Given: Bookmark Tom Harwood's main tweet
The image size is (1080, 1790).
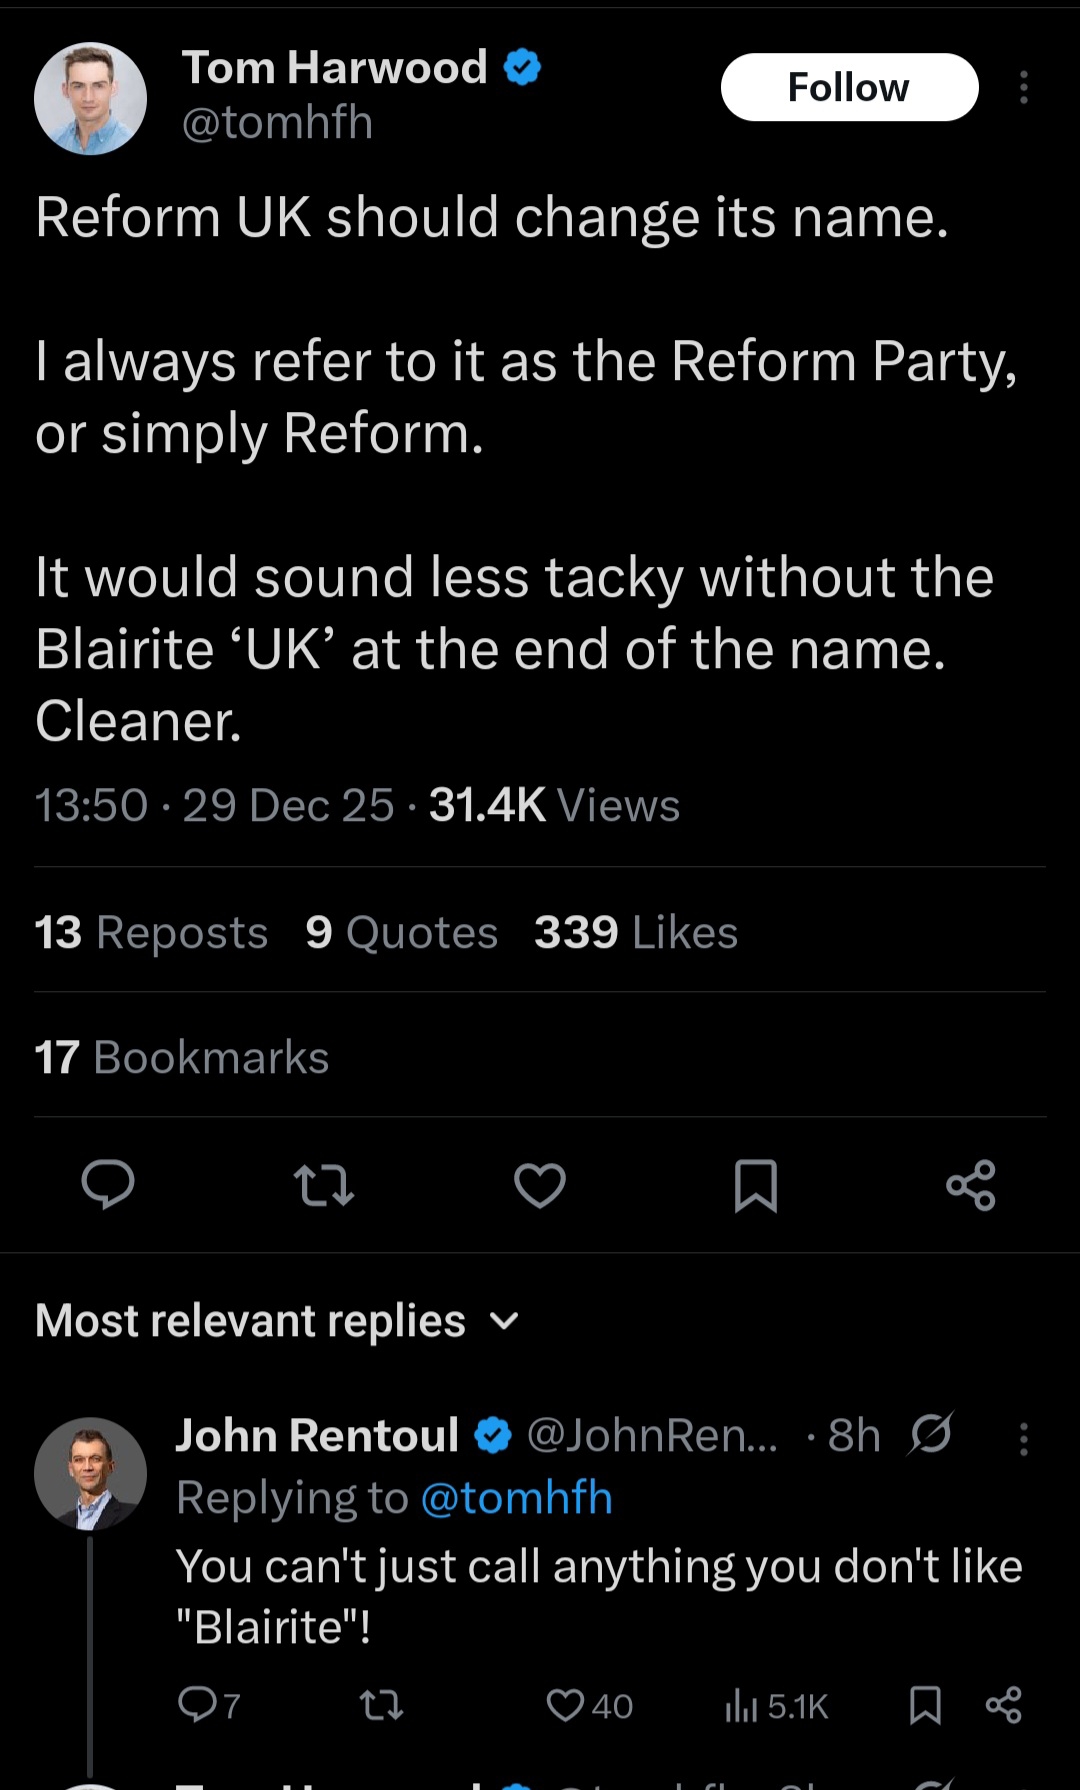Looking at the screenshot, I should click(755, 1185).
